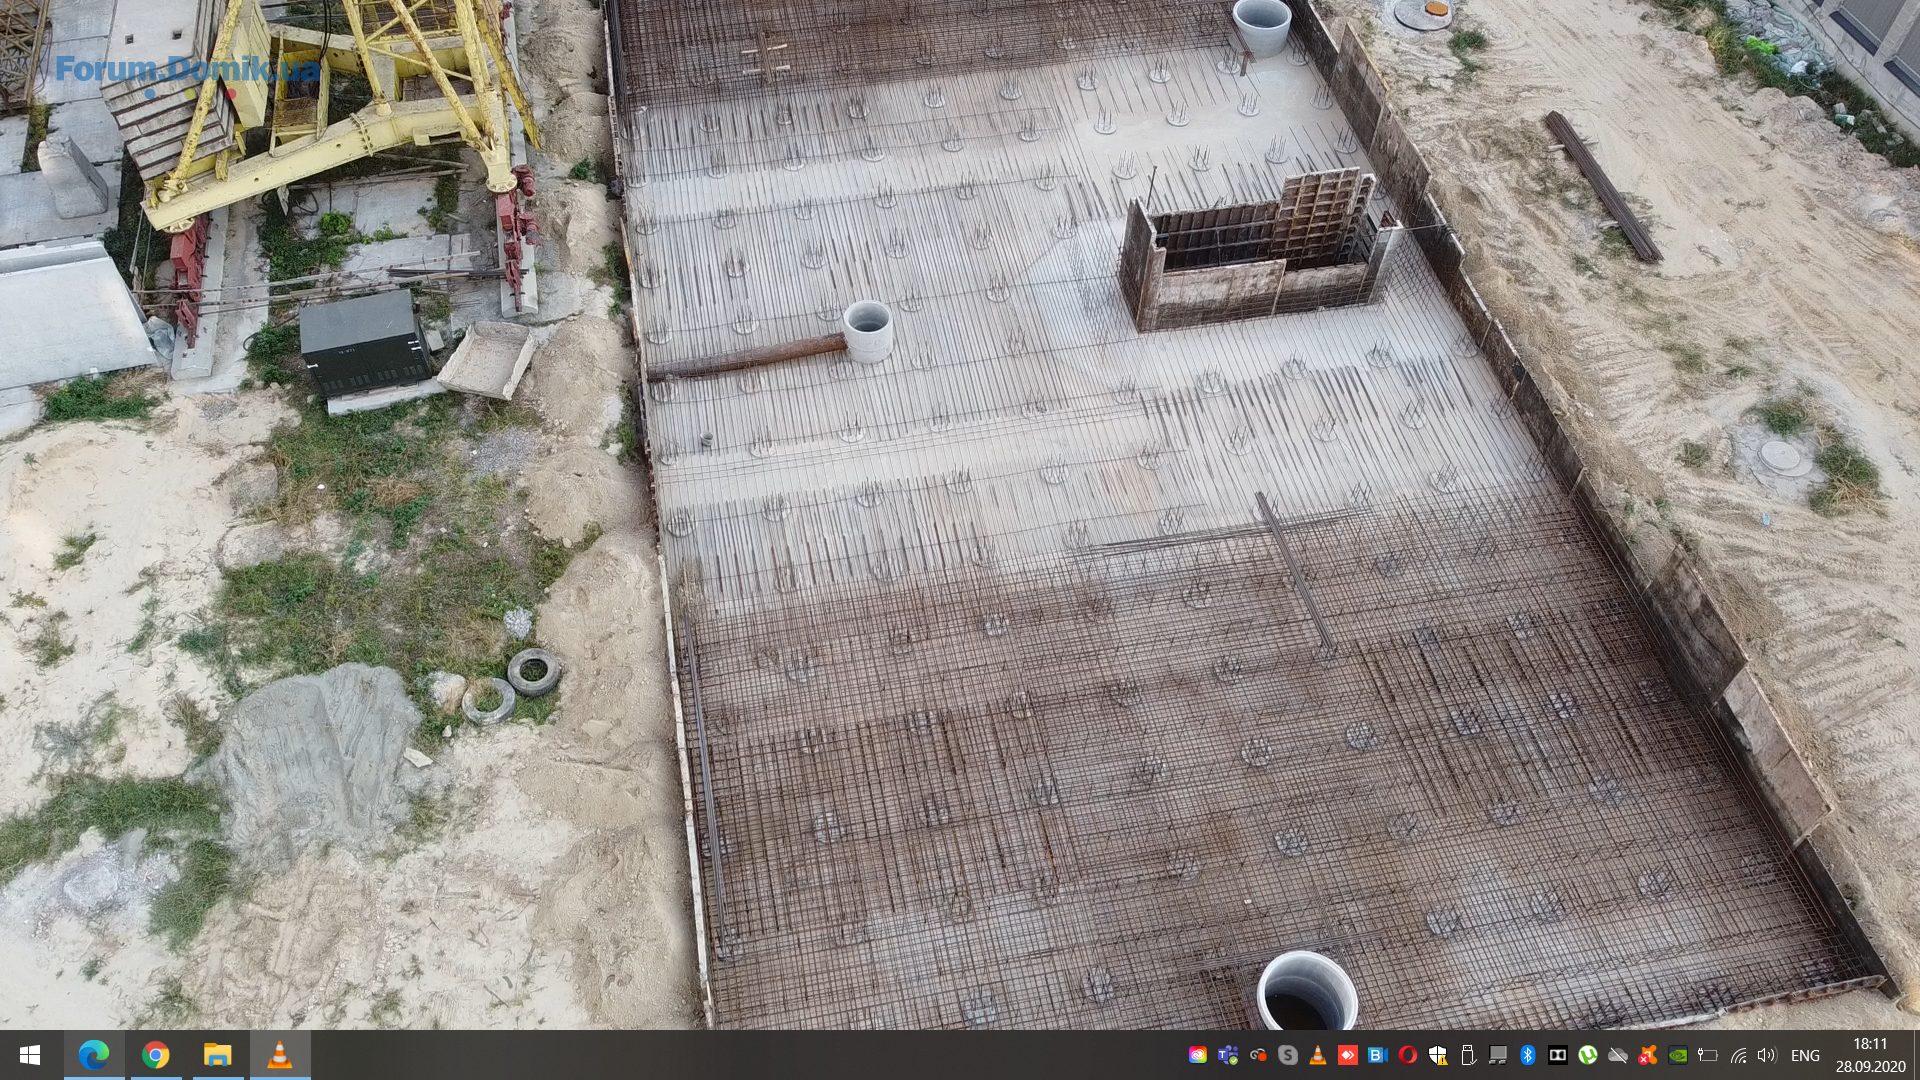Open the Wi-Fi network flyout
The height and width of the screenshot is (1080, 1920).
click(1738, 1055)
